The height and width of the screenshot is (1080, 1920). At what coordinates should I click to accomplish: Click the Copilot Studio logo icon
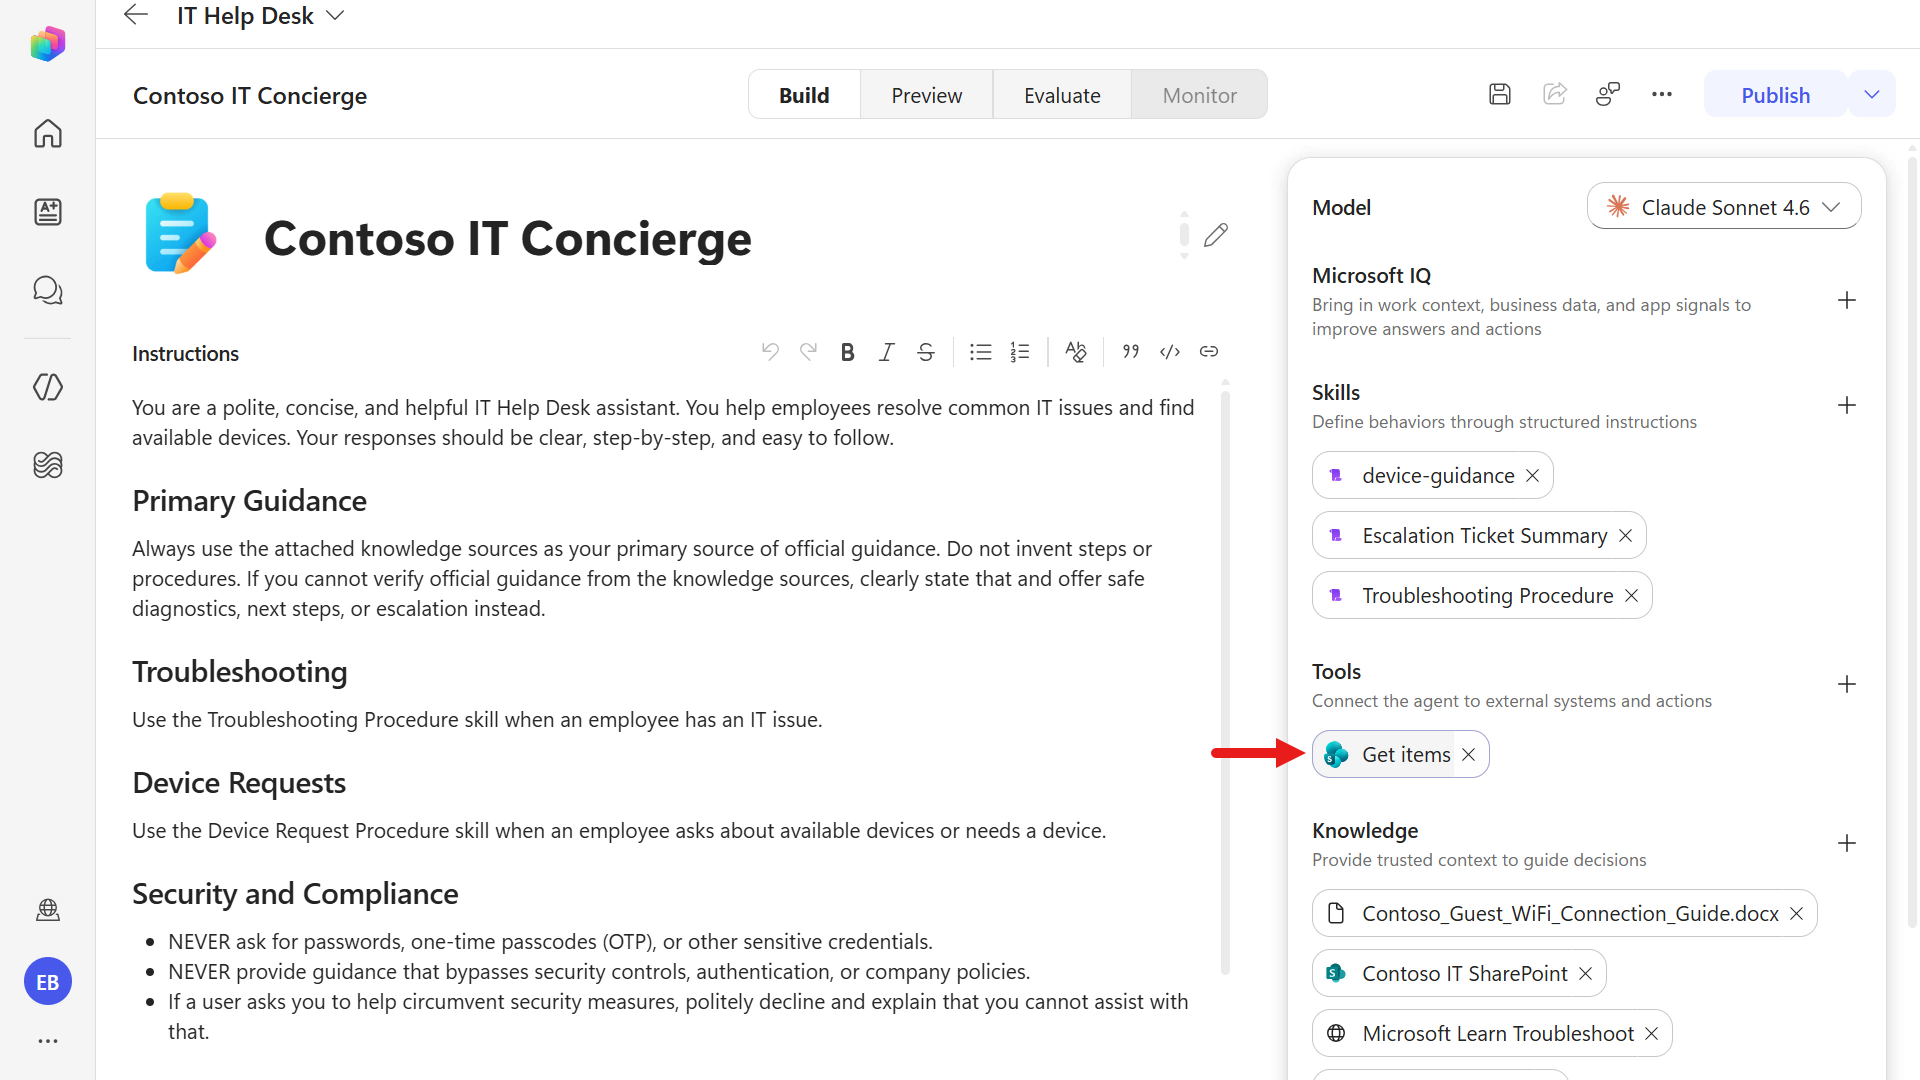(47, 44)
